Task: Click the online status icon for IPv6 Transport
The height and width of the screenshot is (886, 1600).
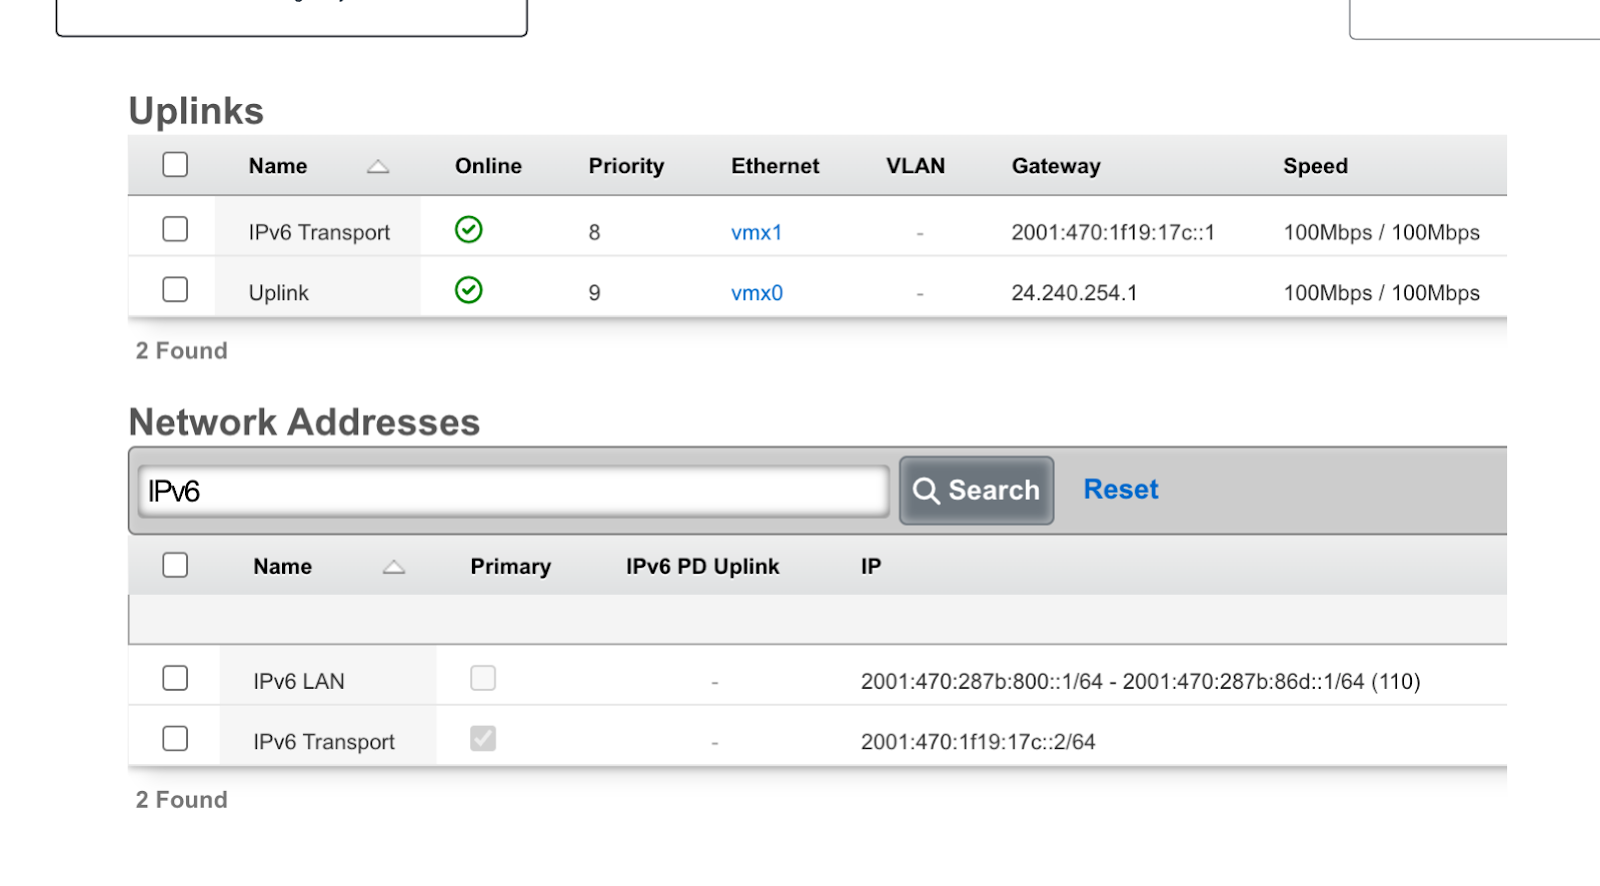Action: coord(469,230)
